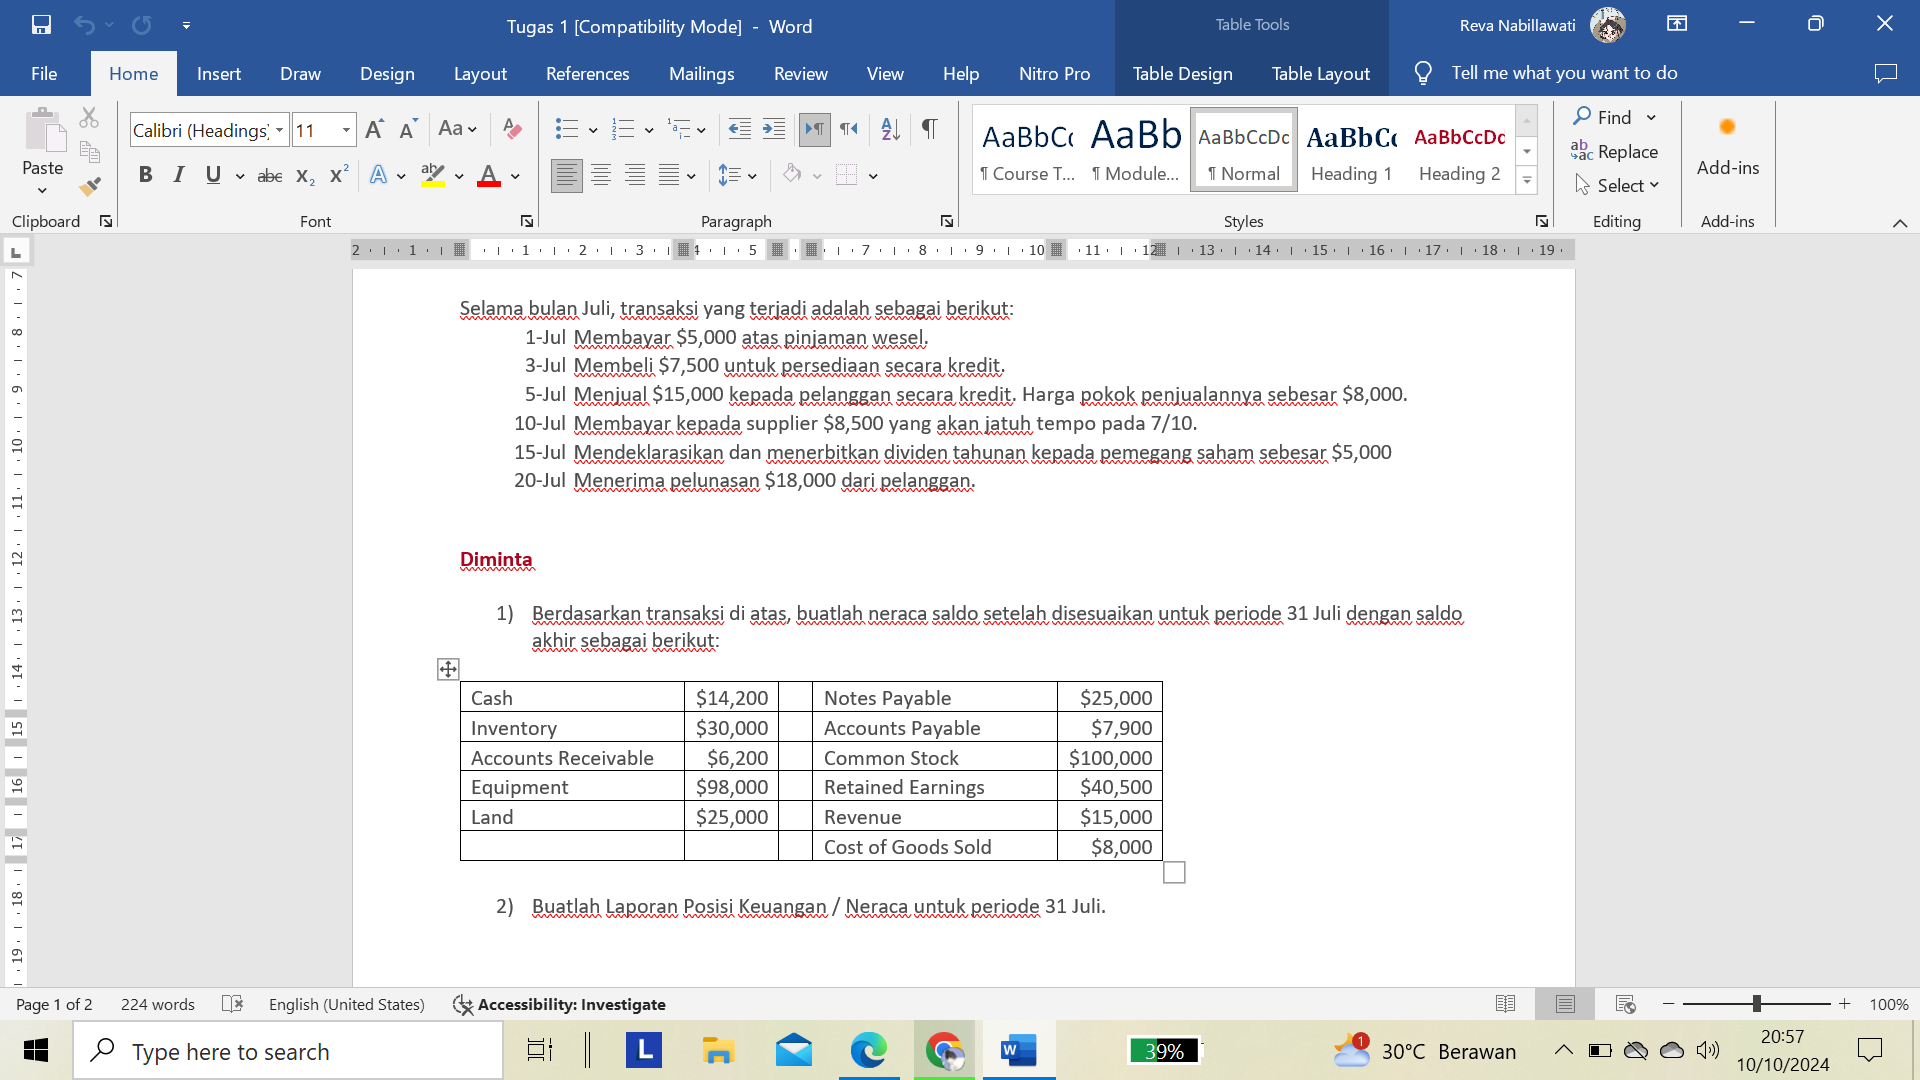Switch to Read Mode view
Image resolution: width=1920 pixels, height=1080 pixels.
(1505, 1004)
